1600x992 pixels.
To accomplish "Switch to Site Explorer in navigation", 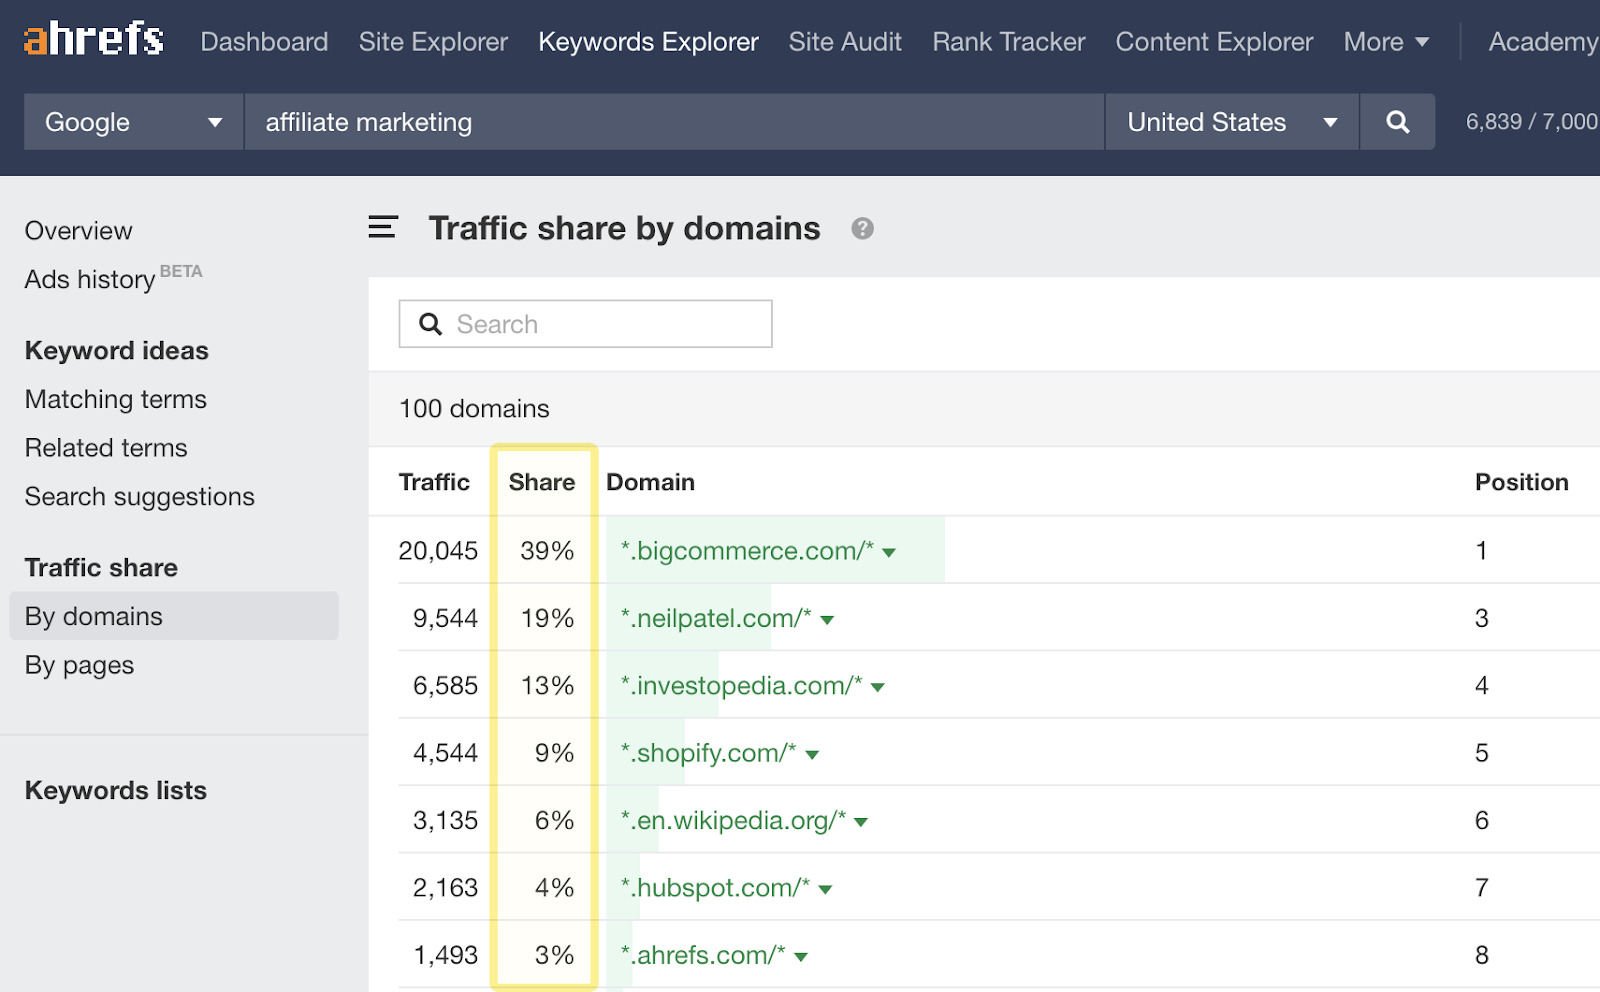I will point(433,42).
